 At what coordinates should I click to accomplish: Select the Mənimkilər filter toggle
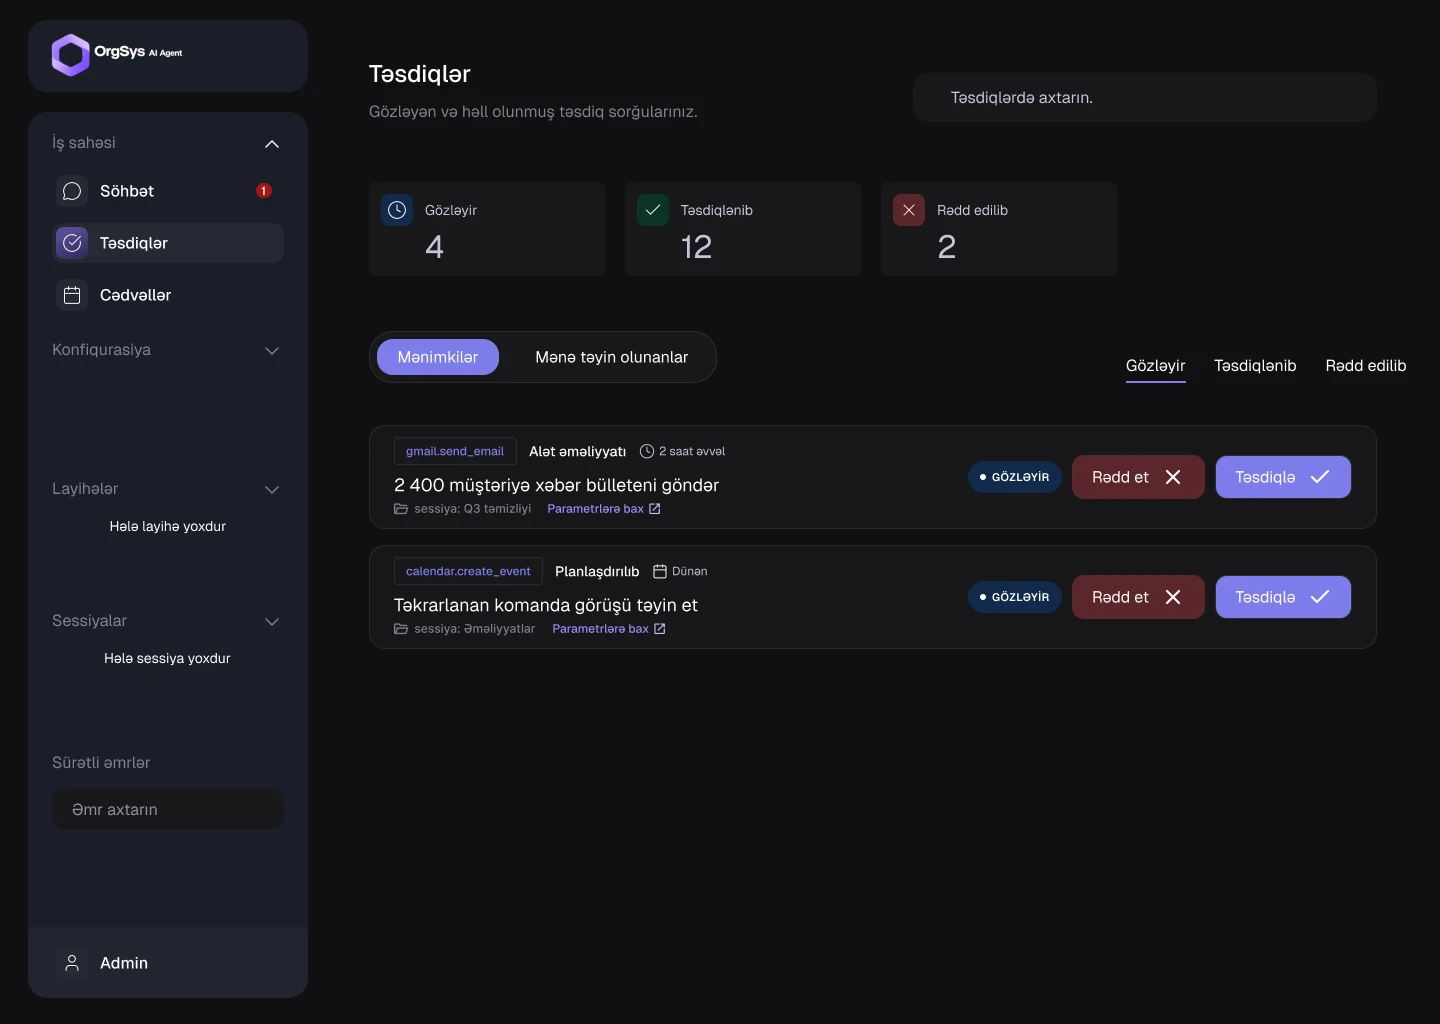(438, 357)
